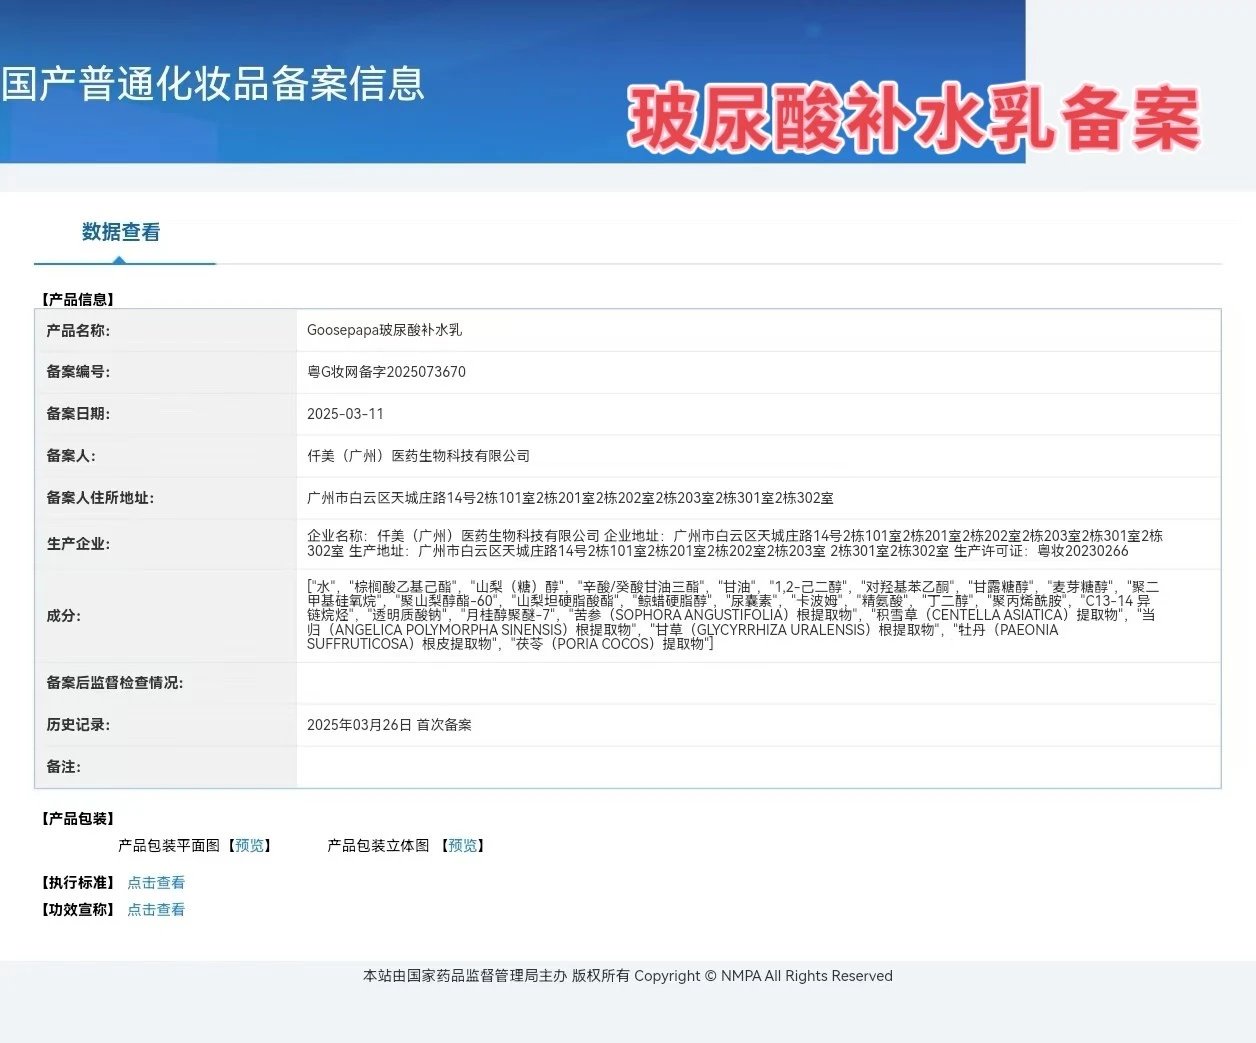1256x1043 pixels.
Task: Click the 【功效宣称】 label
Action: [78, 910]
